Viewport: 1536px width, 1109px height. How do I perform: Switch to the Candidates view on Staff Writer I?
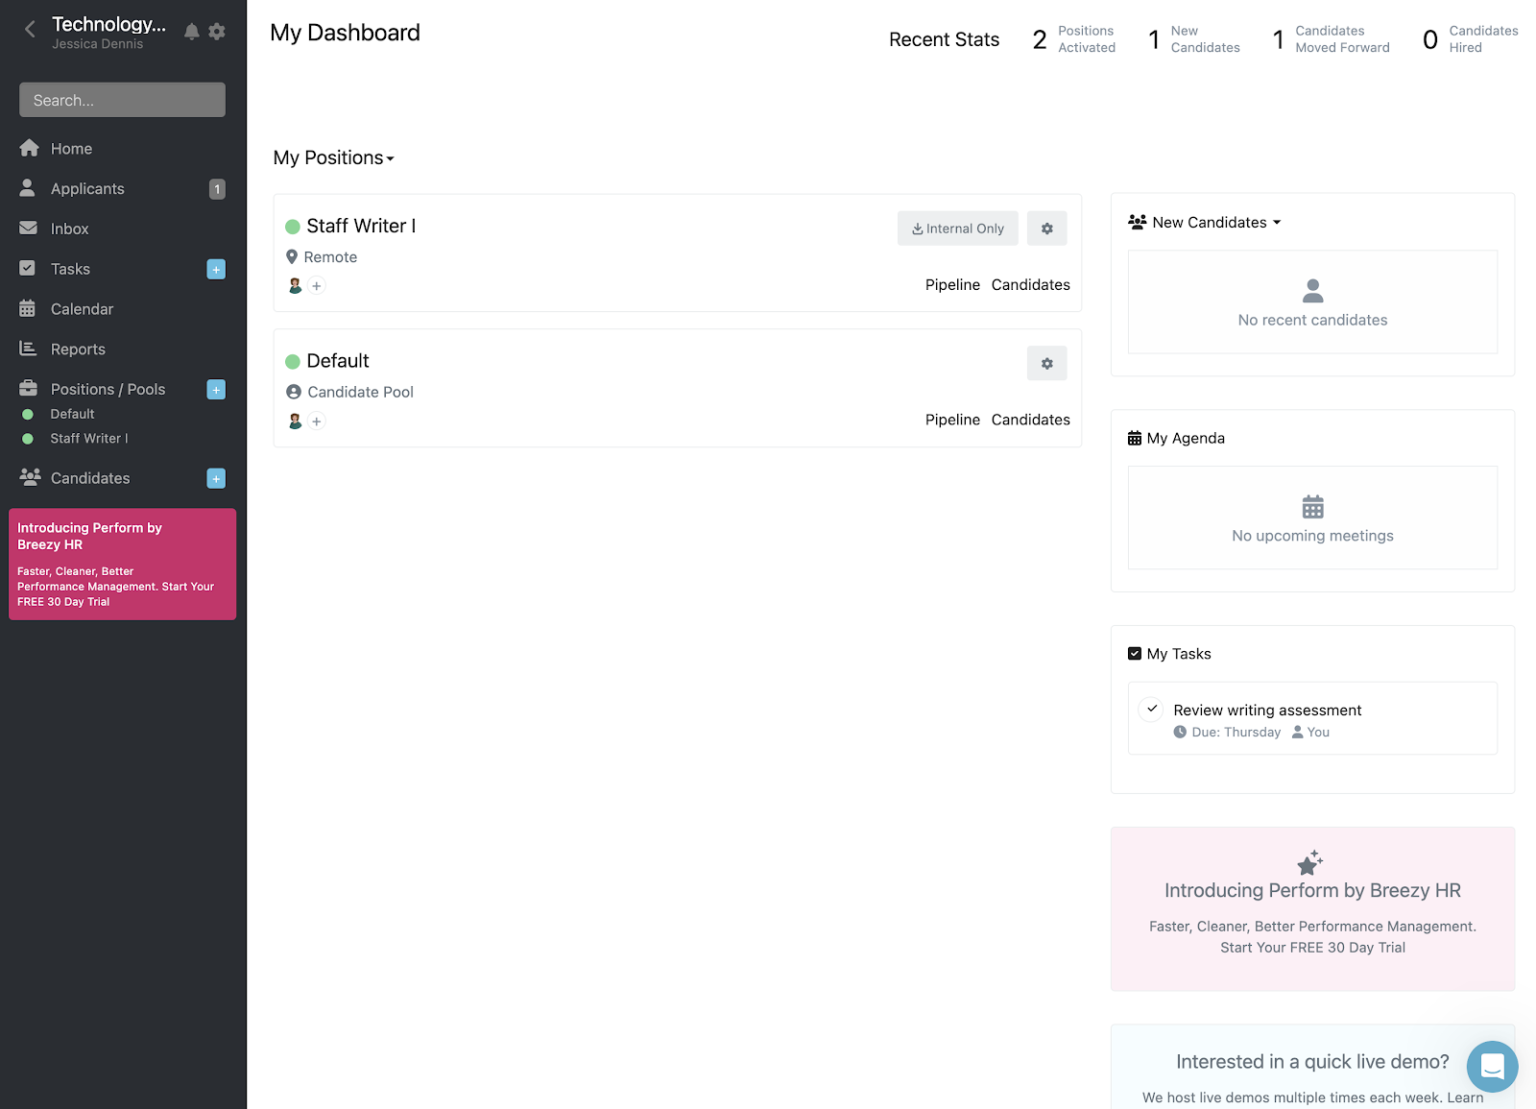pyautogui.click(x=1030, y=284)
